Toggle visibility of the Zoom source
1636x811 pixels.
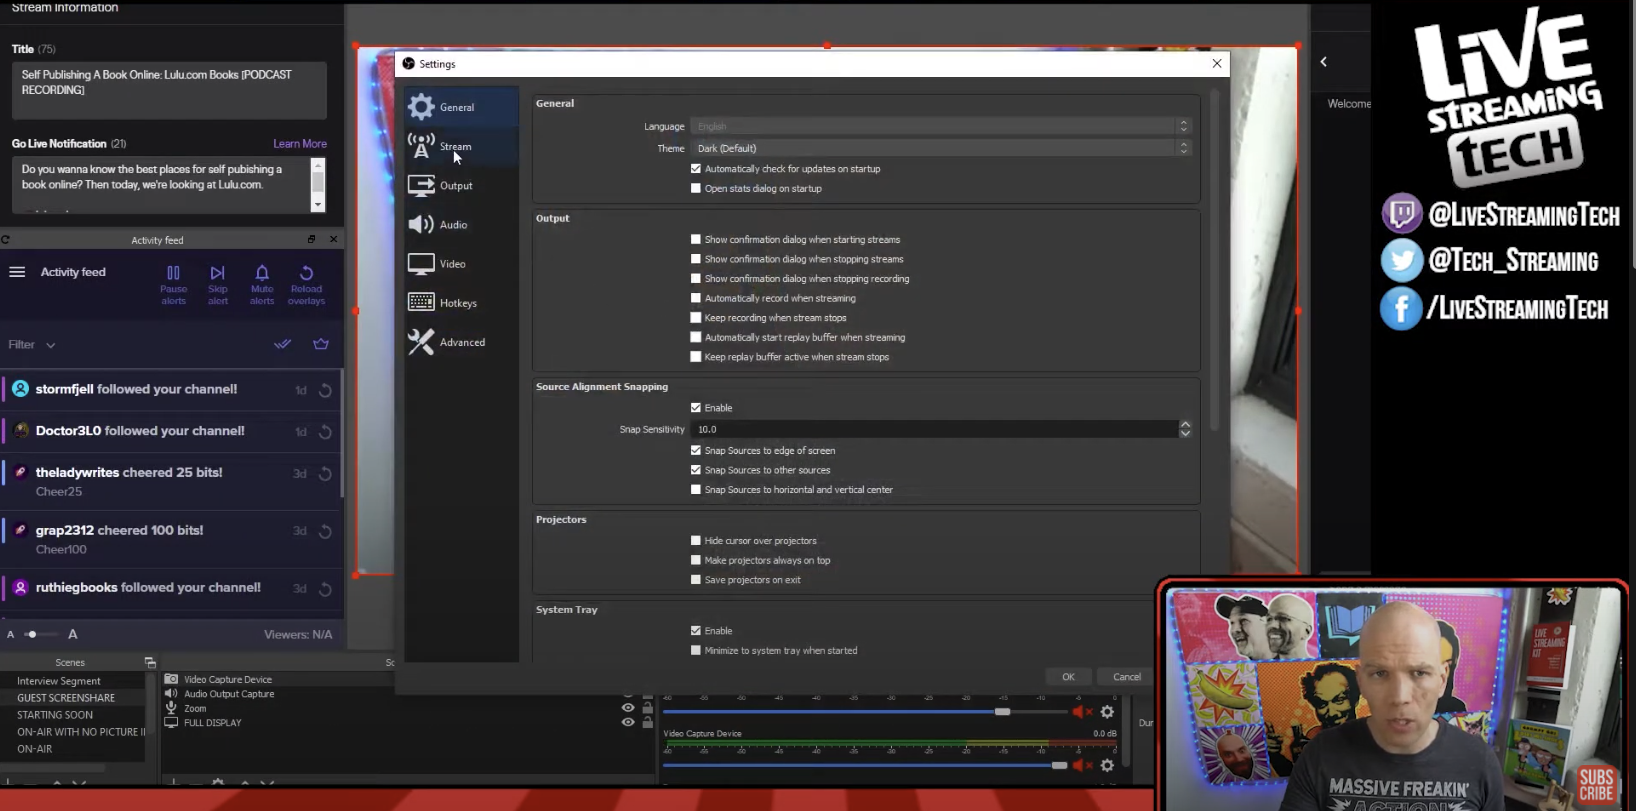(x=628, y=708)
